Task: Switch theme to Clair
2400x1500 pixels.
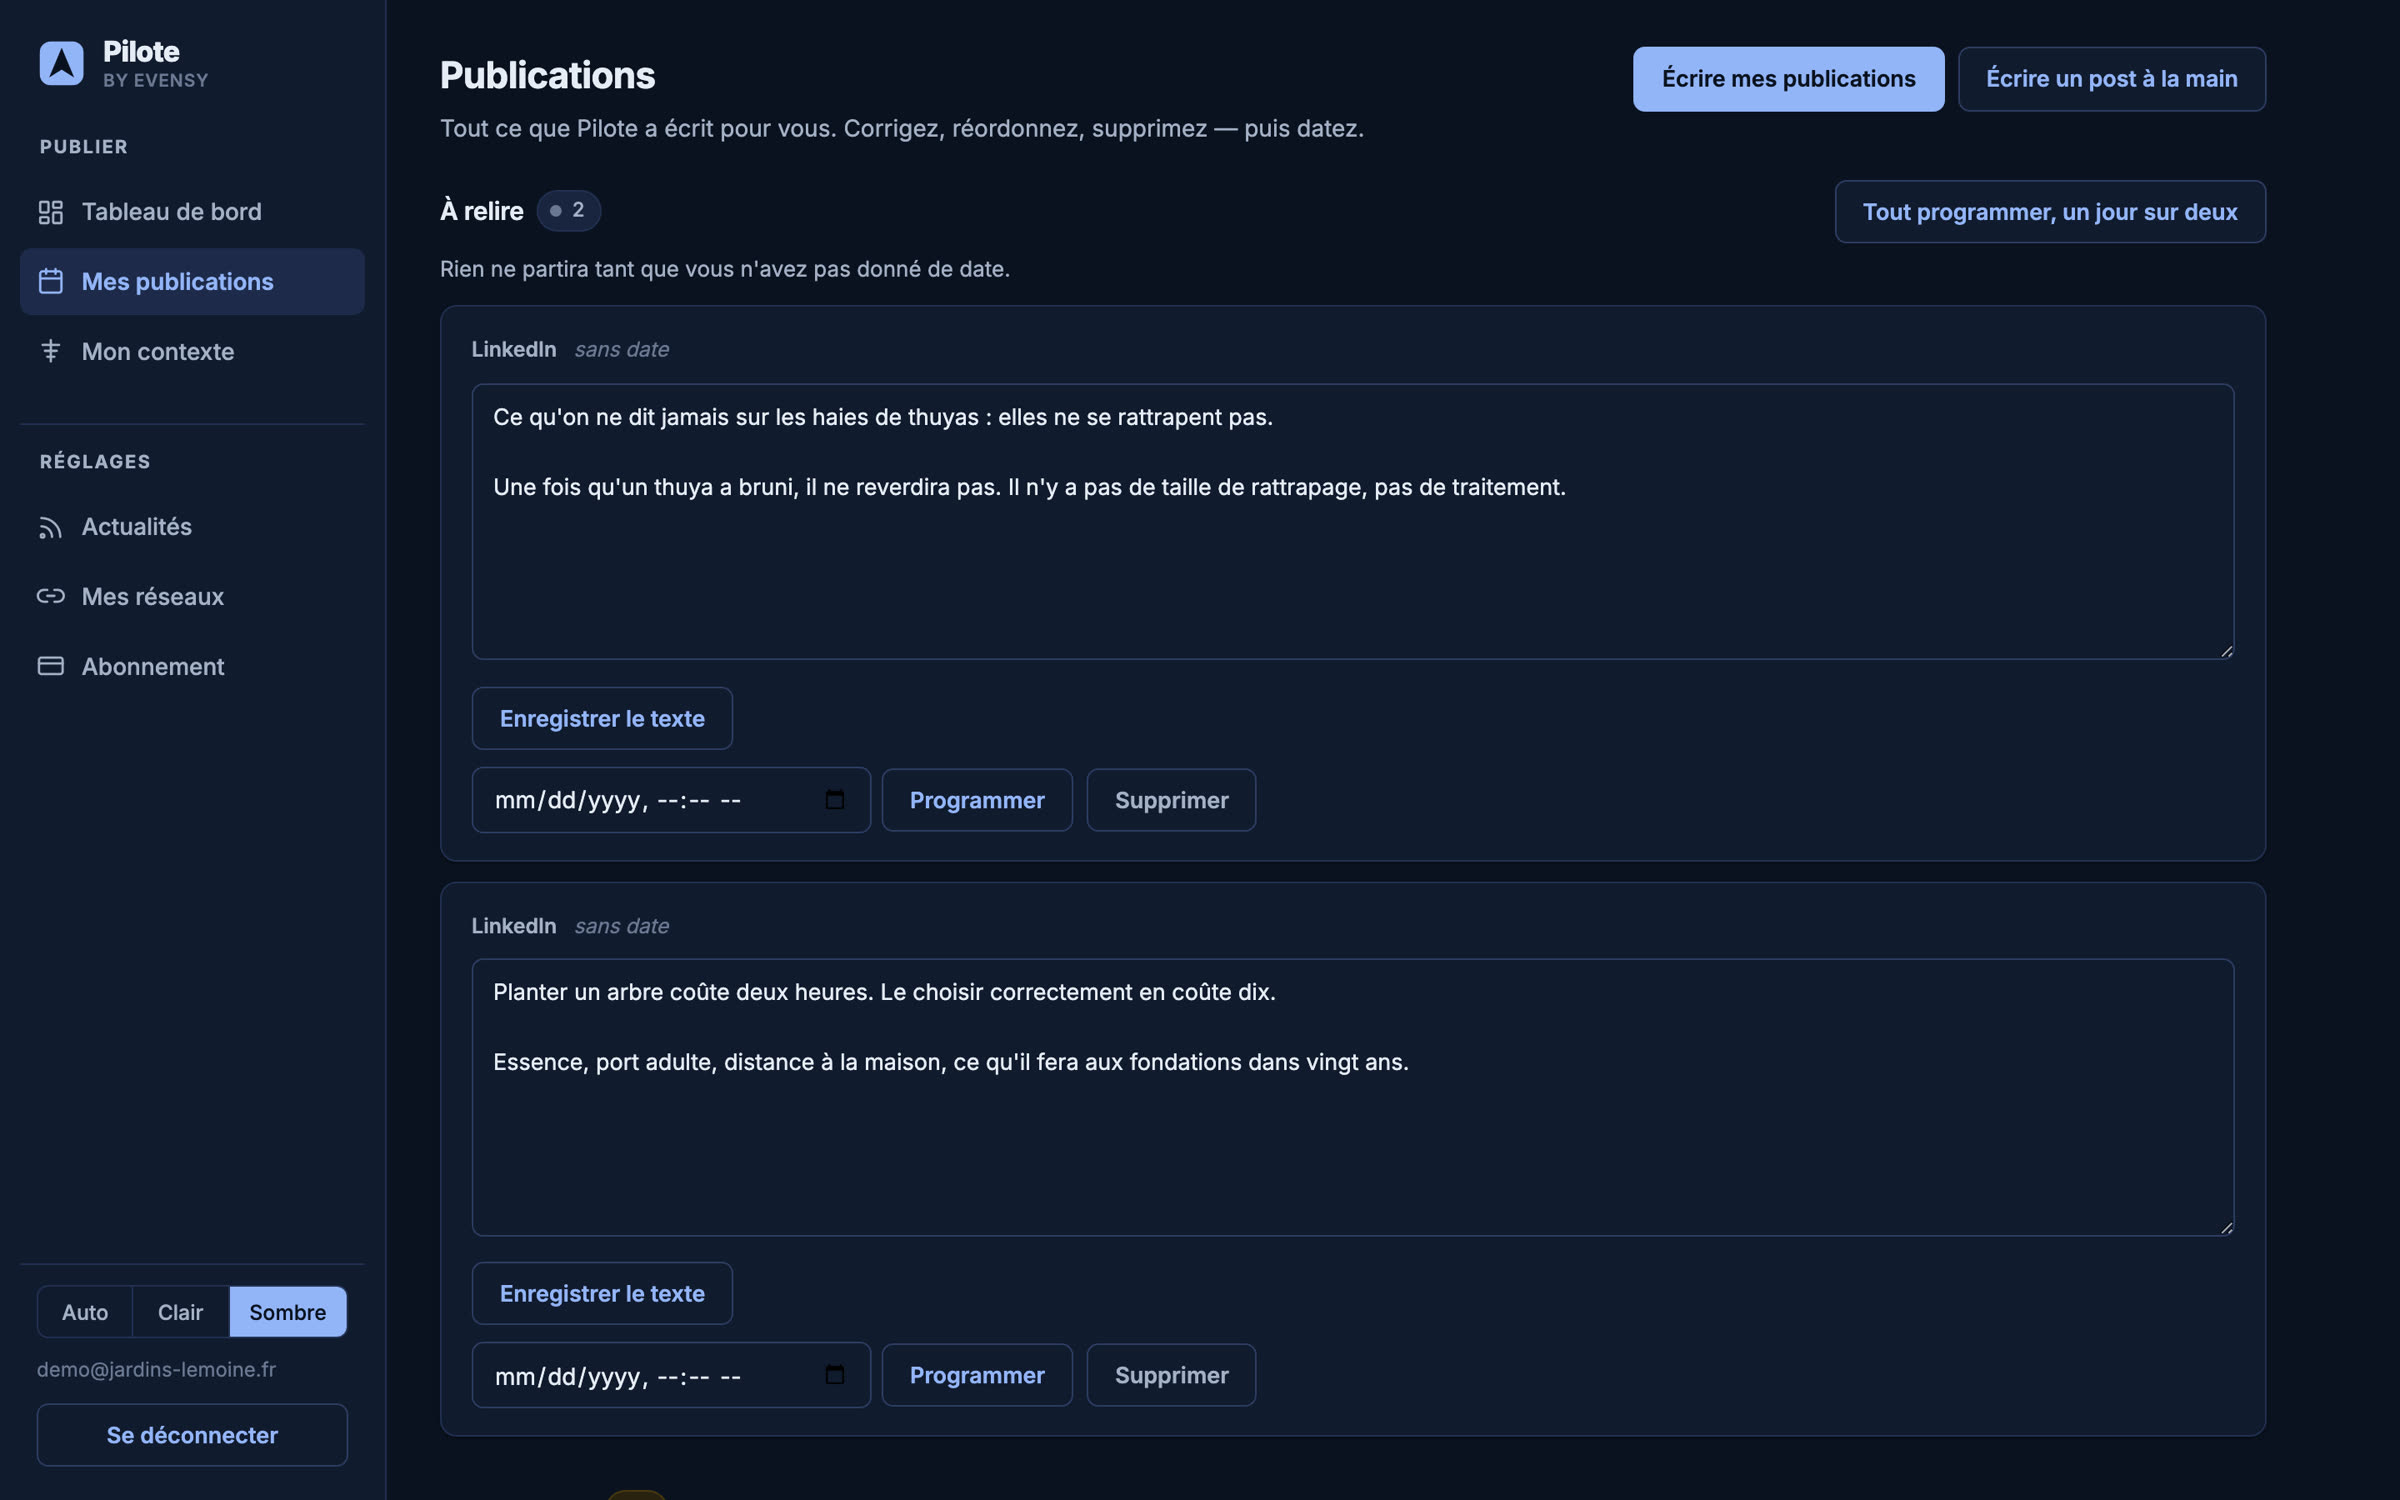Action: coord(181,1312)
